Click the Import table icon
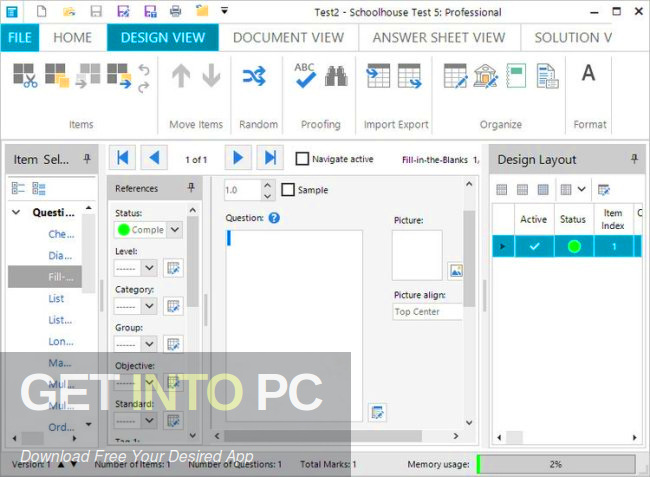This screenshot has height=477, width=650. (378, 75)
